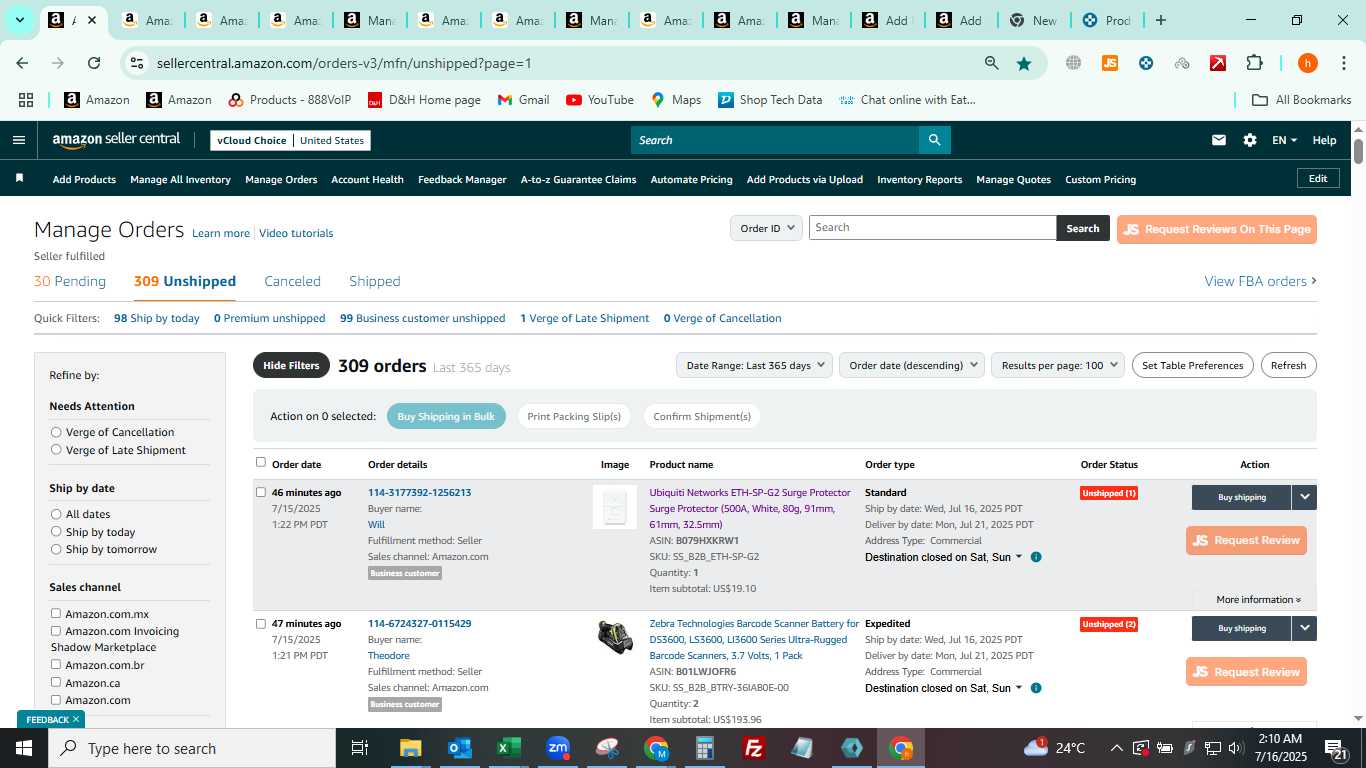Select the Verge of Cancellation radio button
The height and width of the screenshot is (768, 1366).
click(56, 432)
